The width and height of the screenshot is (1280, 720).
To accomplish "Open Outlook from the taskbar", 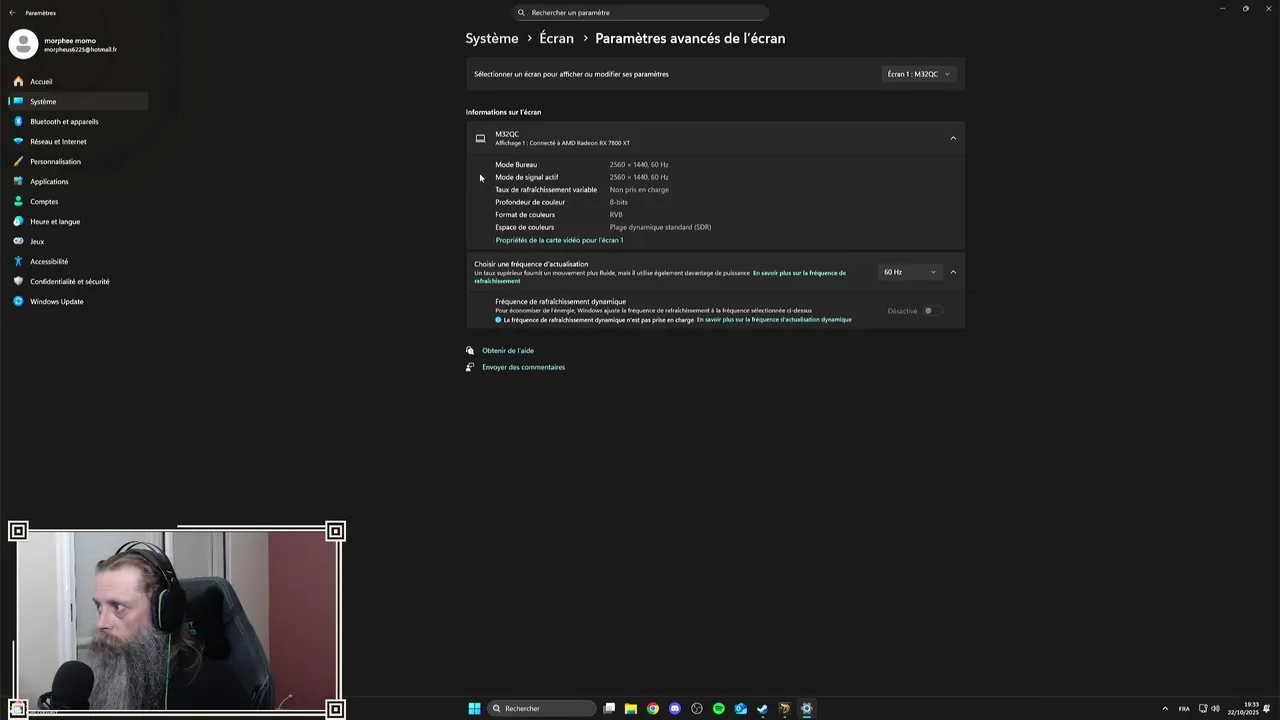I will pos(741,708).
